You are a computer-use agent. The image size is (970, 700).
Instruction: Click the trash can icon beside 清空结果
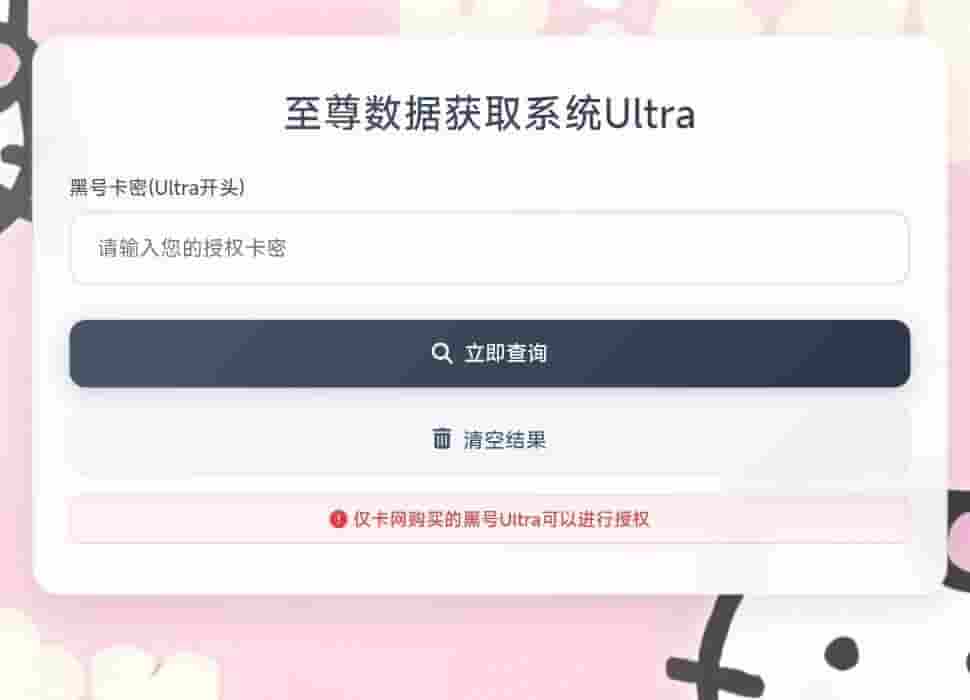442,438
